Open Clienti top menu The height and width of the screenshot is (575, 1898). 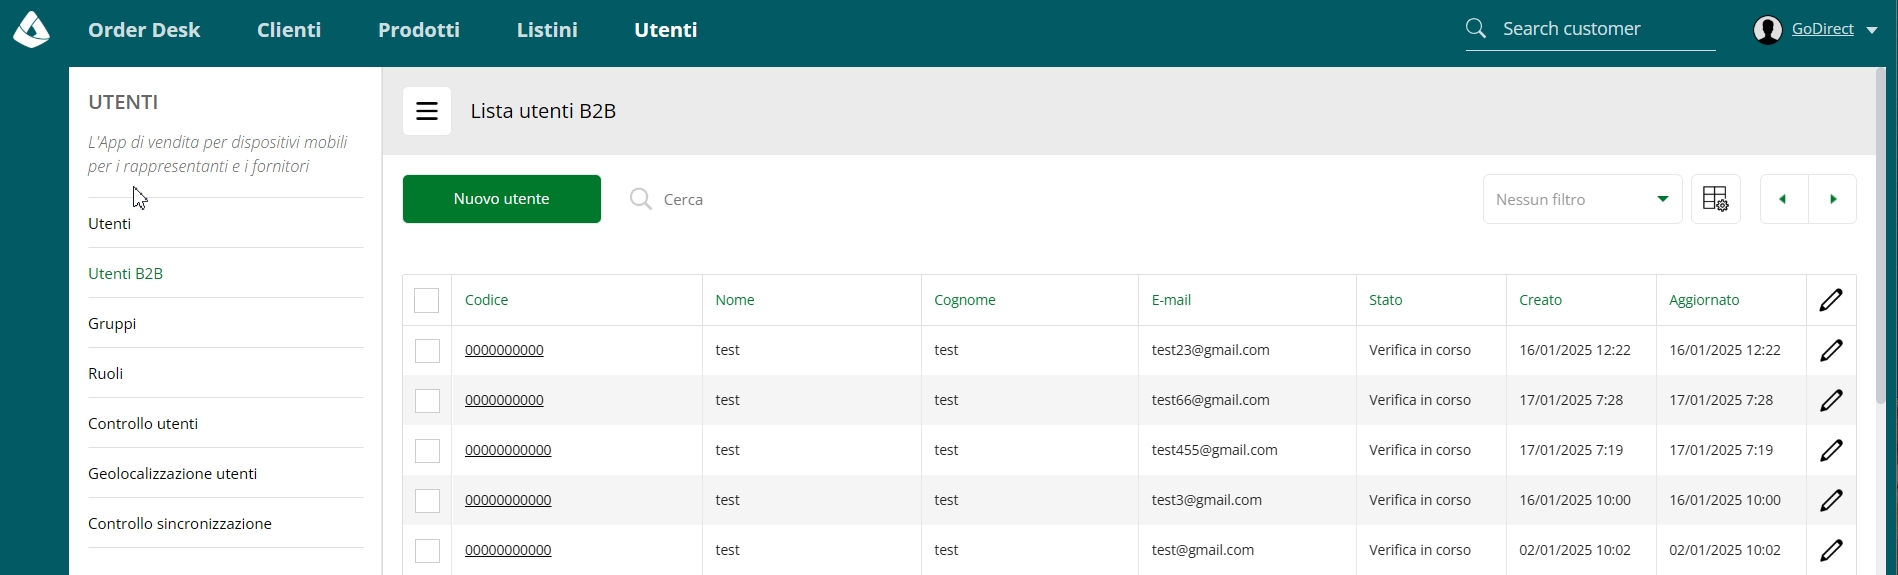point(289,30)
